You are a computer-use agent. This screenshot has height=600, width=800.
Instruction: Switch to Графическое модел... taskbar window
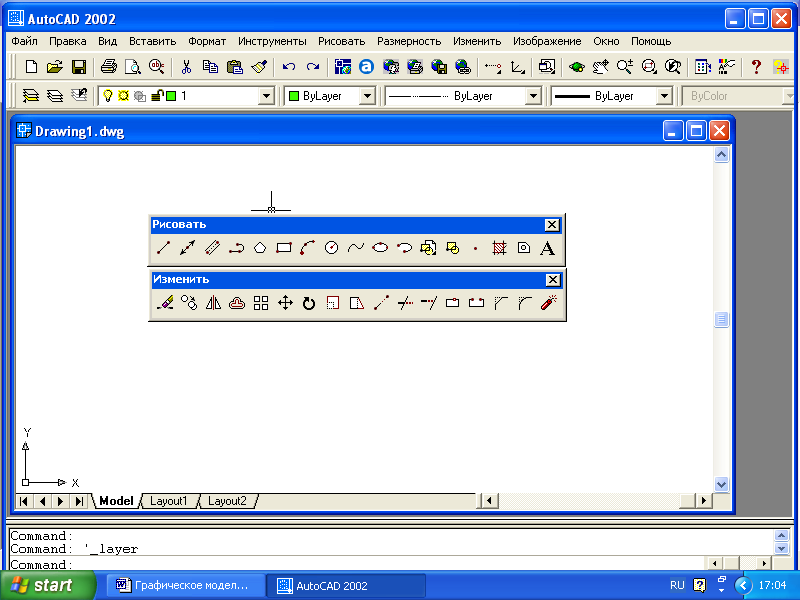point(186,585)
